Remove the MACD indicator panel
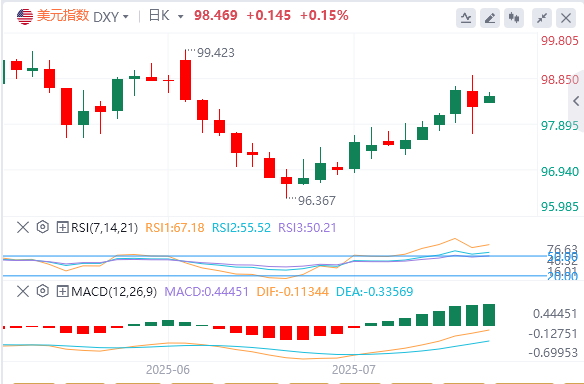 23,291
